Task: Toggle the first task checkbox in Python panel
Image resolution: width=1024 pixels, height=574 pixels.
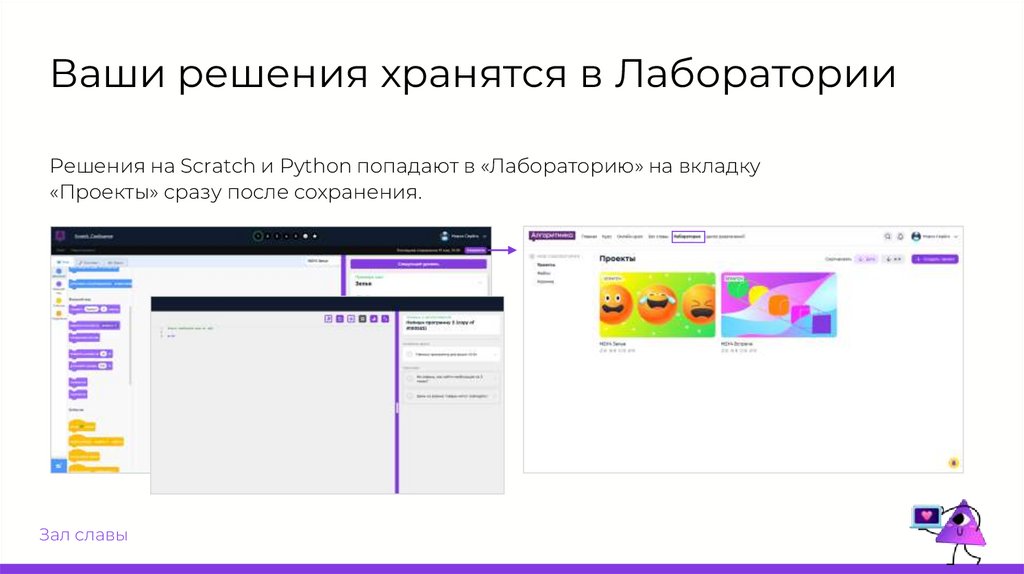Action: click(410, 354)
